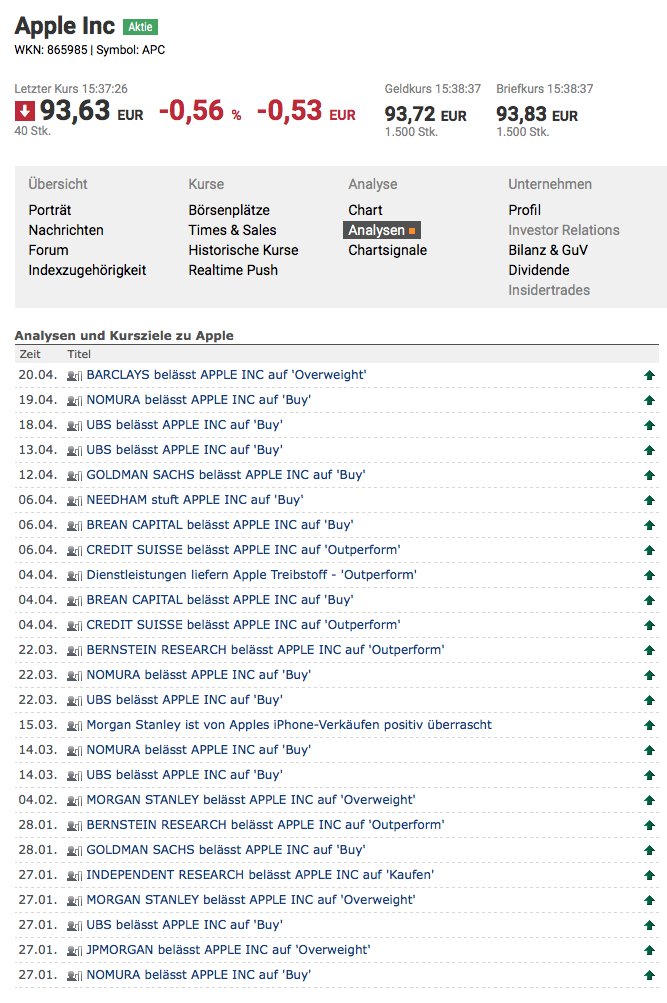This screenshot has height=1003, width=667.
Task: Click green arrow in JPMORGAN row
Action: coord(649,950)
